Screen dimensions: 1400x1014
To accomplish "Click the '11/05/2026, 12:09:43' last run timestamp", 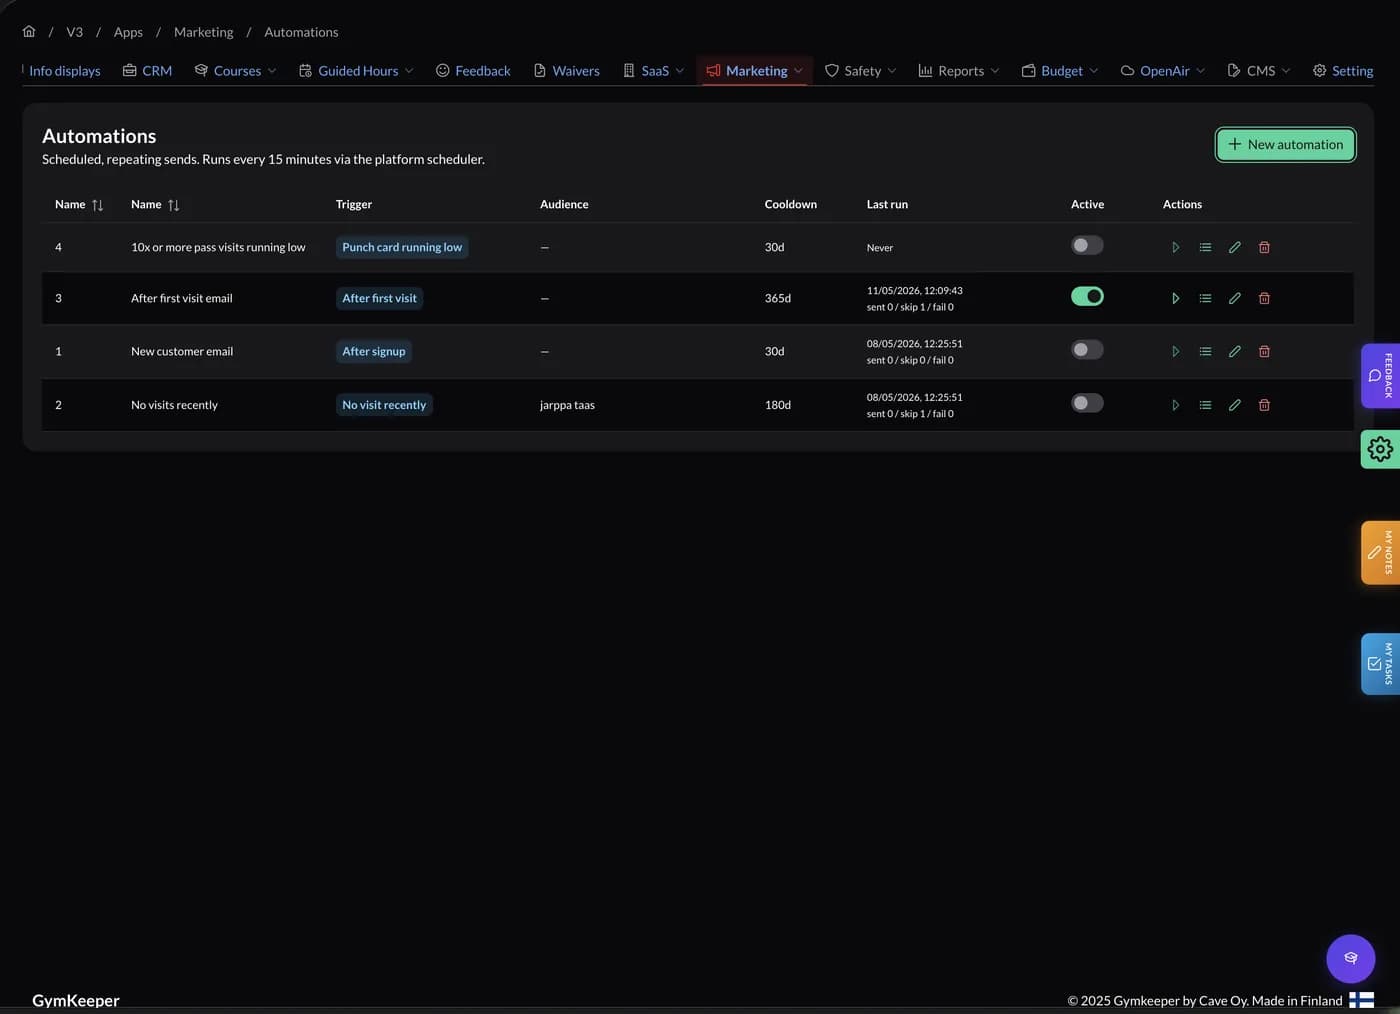I will coord(915,291).
